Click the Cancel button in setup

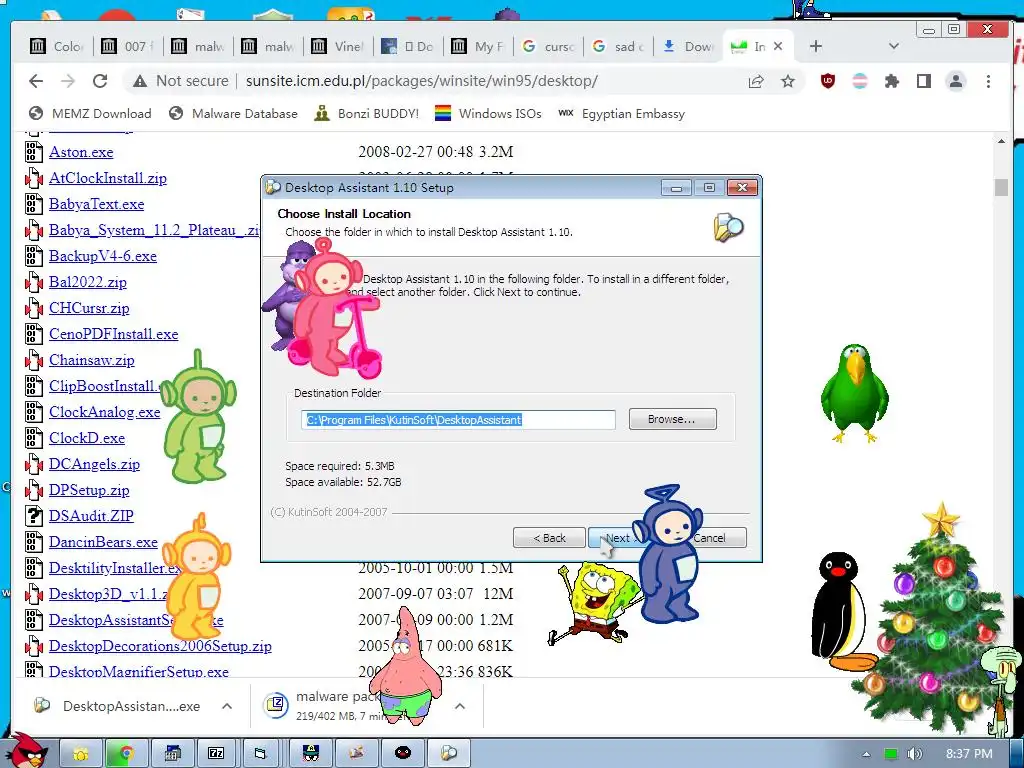711,538
